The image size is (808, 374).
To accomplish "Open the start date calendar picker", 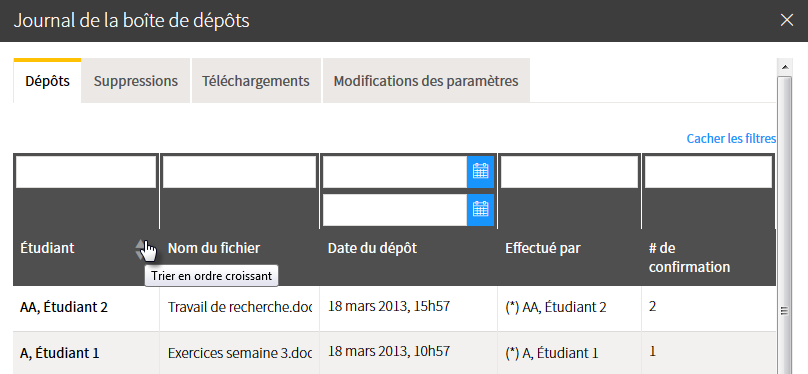I will (x=480, y=172).
